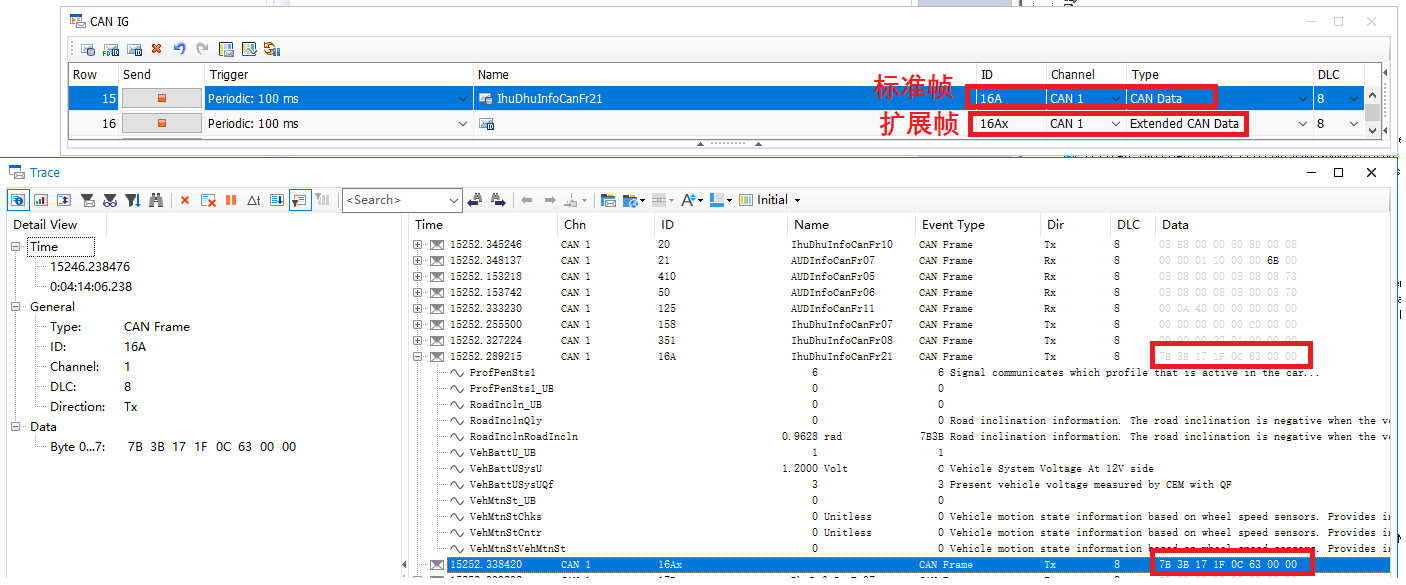The height and width of the screenshot is (585, 1406).
Task: Click the Undo icon in the CAN IG toolbar
Action: 180,48
